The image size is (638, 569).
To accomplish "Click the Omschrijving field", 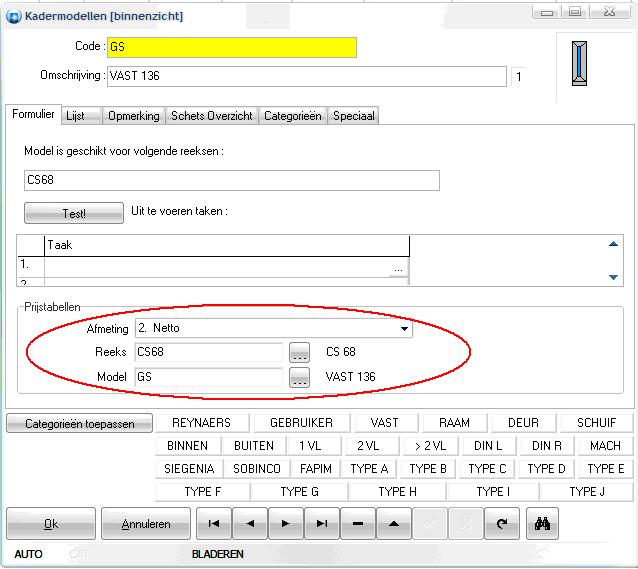I will point(307,76).
